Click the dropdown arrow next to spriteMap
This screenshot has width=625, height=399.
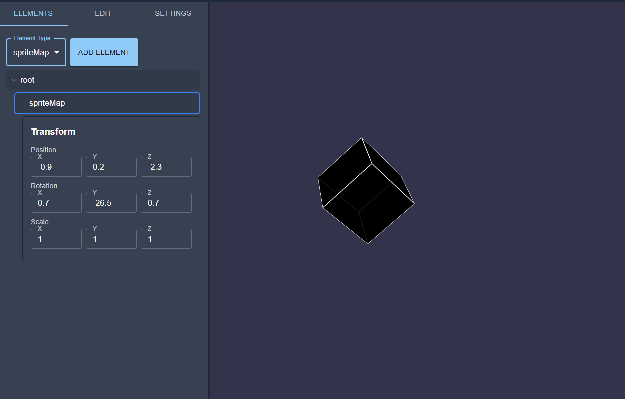click(57, 52)
